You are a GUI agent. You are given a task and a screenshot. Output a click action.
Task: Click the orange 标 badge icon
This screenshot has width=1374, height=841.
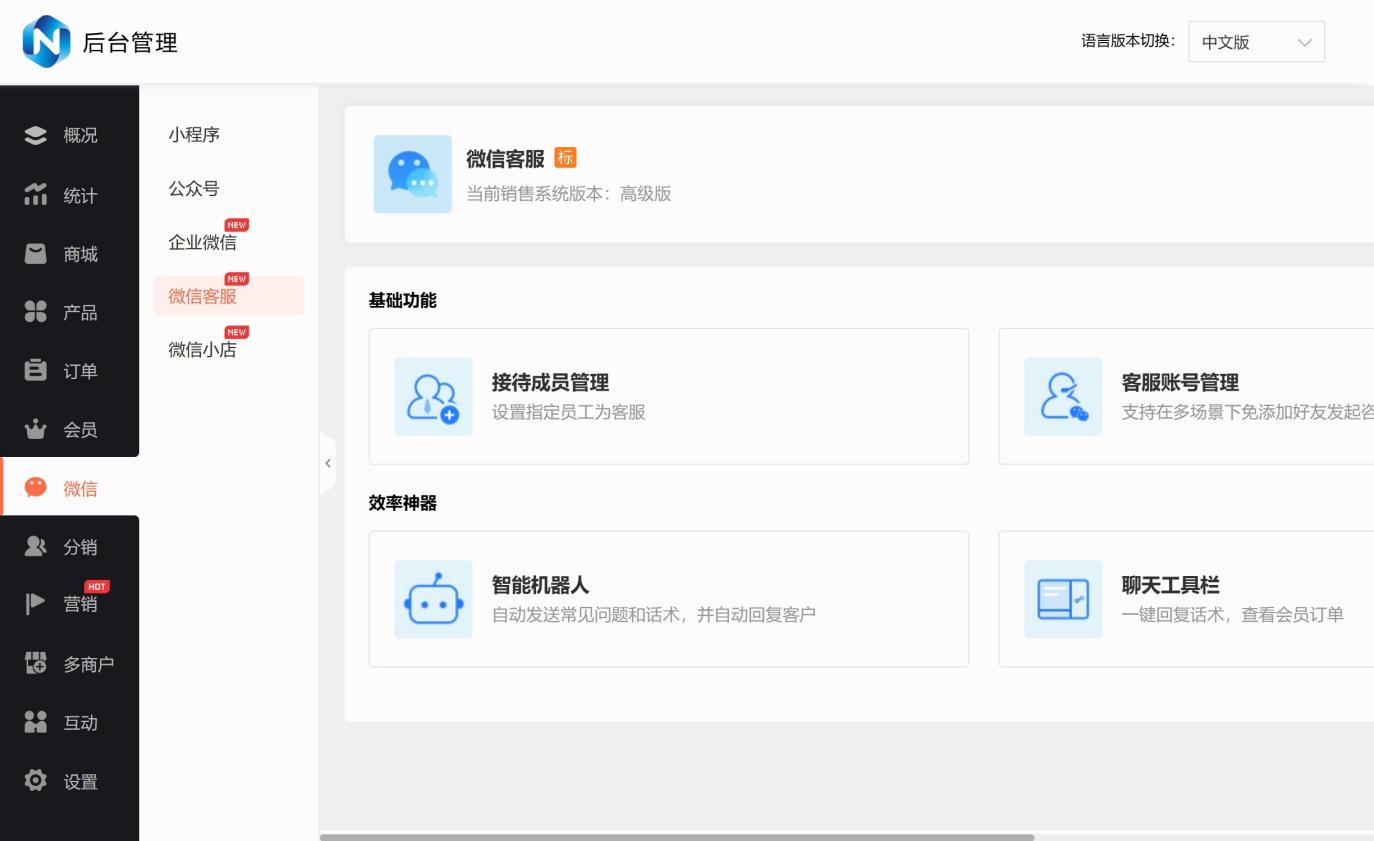point(565,158)
